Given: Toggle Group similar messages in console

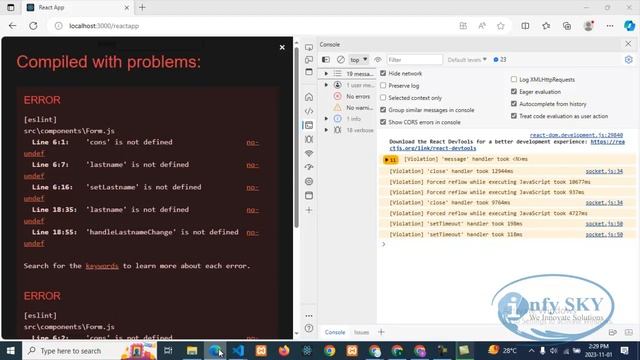Looking at the screenshot, I should 383,110.
